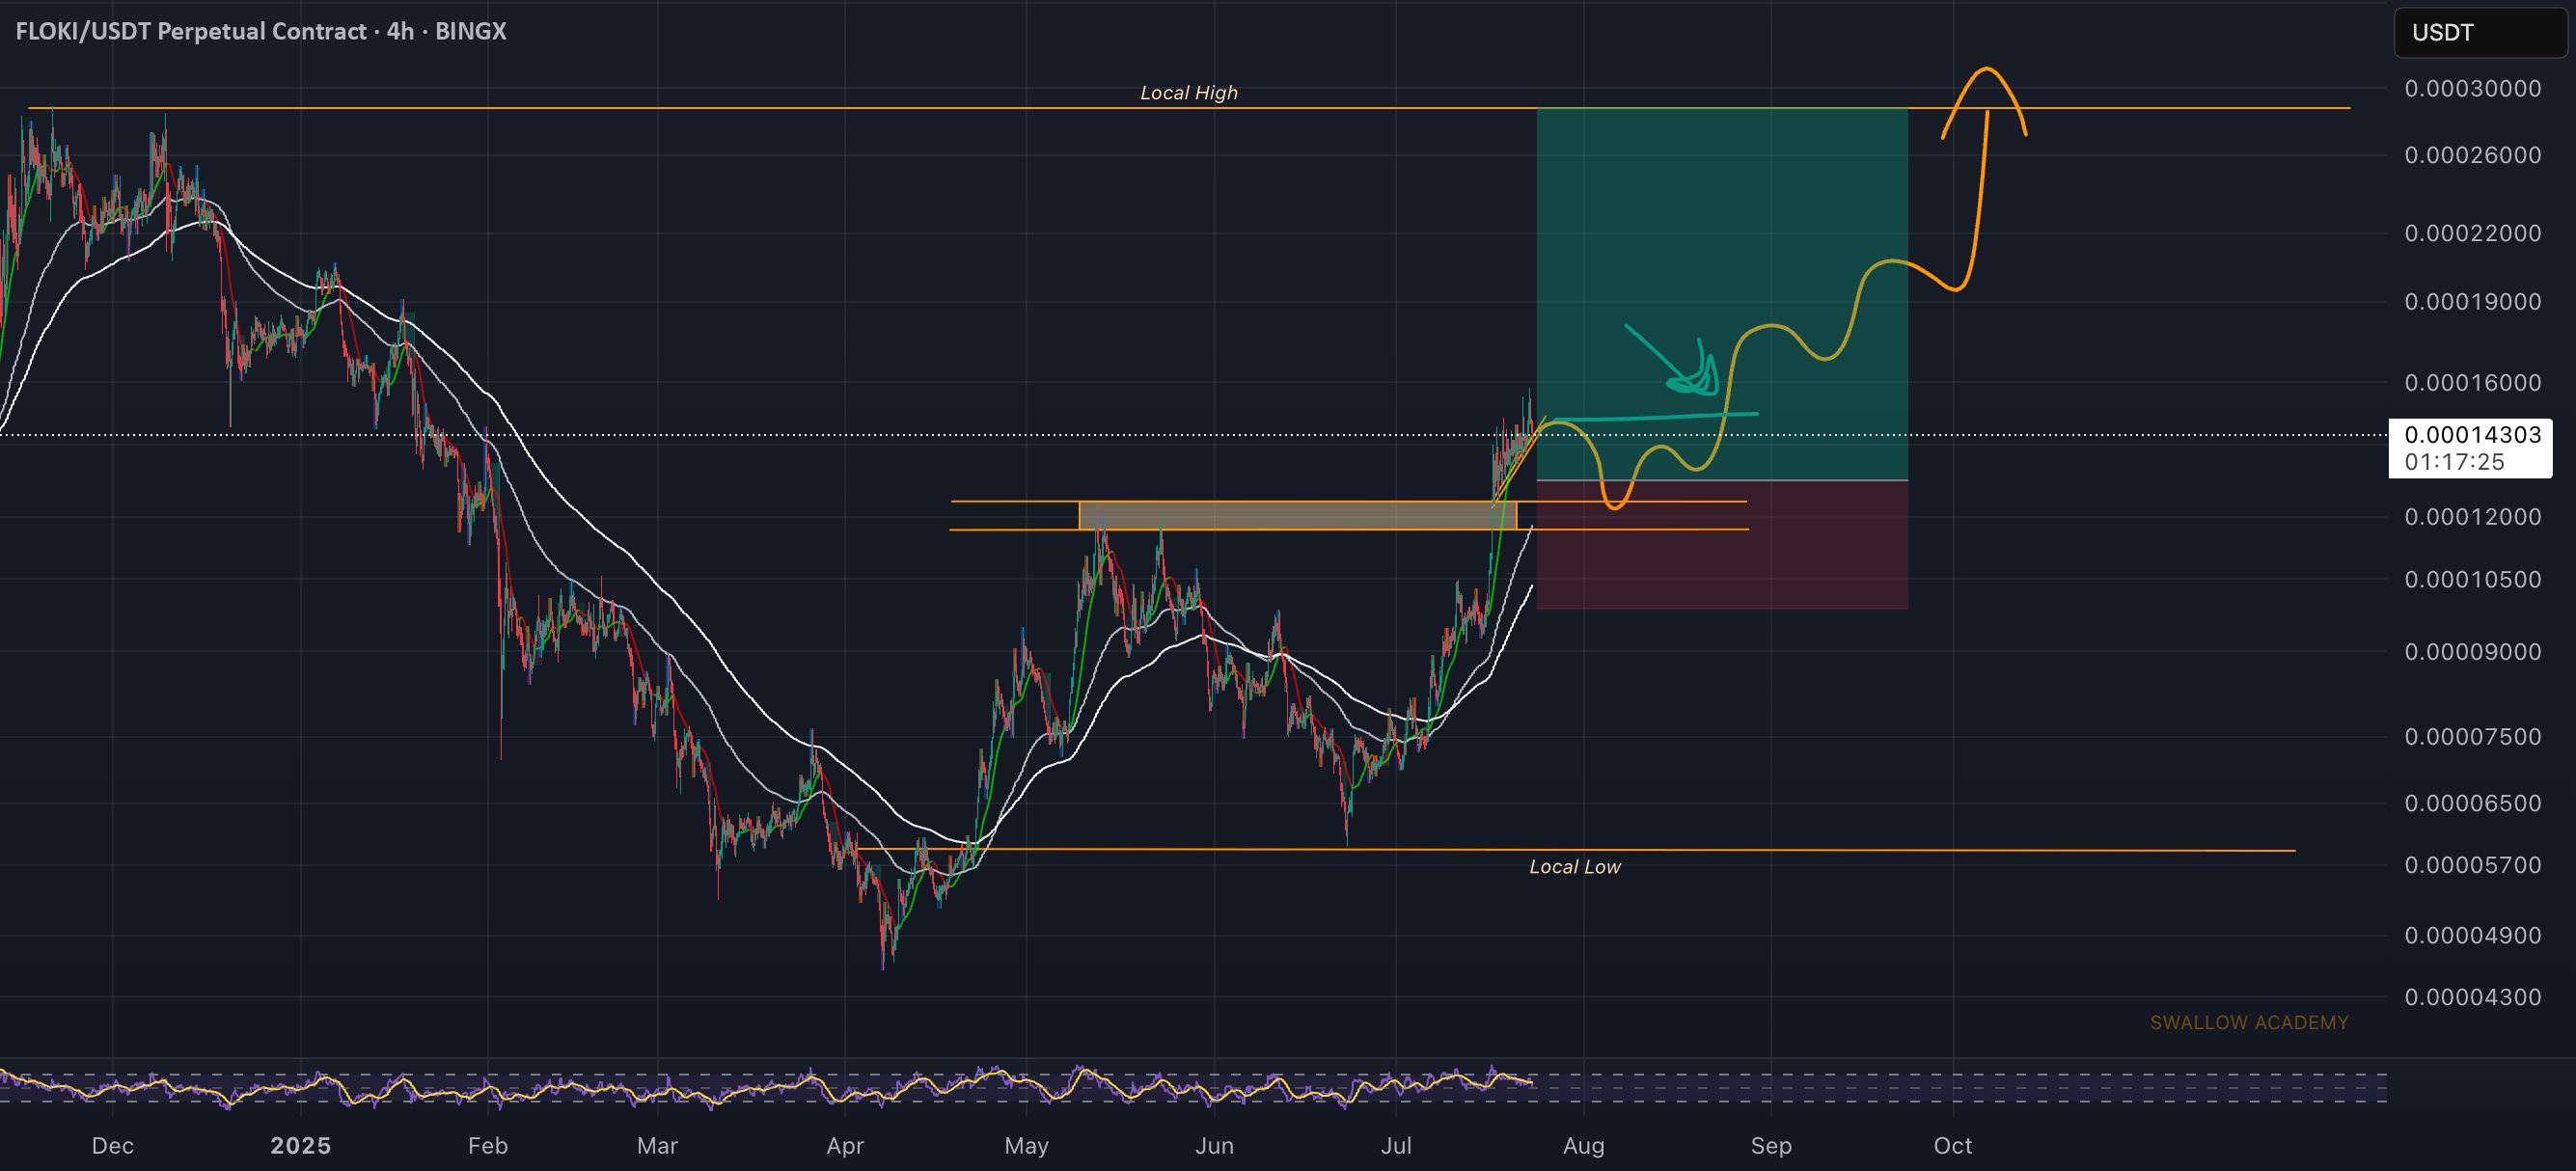Click the 0.00005700 price scale label
The width and height of the screenshot is (2576, 1171).
coord(2472,865)
